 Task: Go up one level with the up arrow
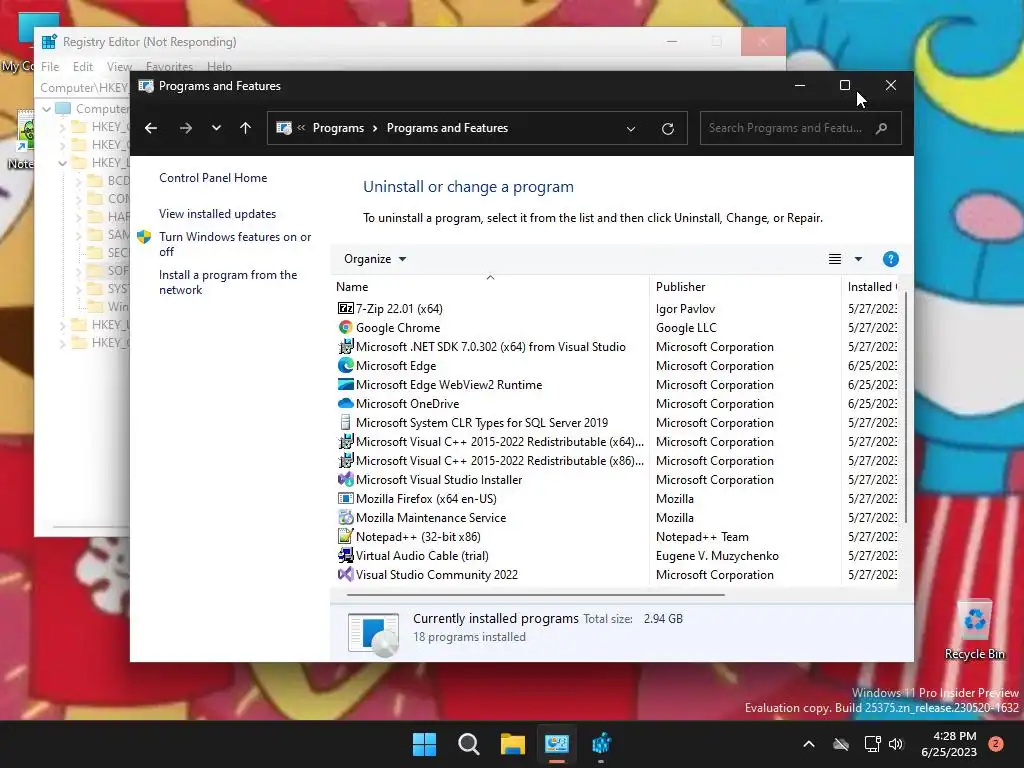pyautogui.click(x=246, y=128)
